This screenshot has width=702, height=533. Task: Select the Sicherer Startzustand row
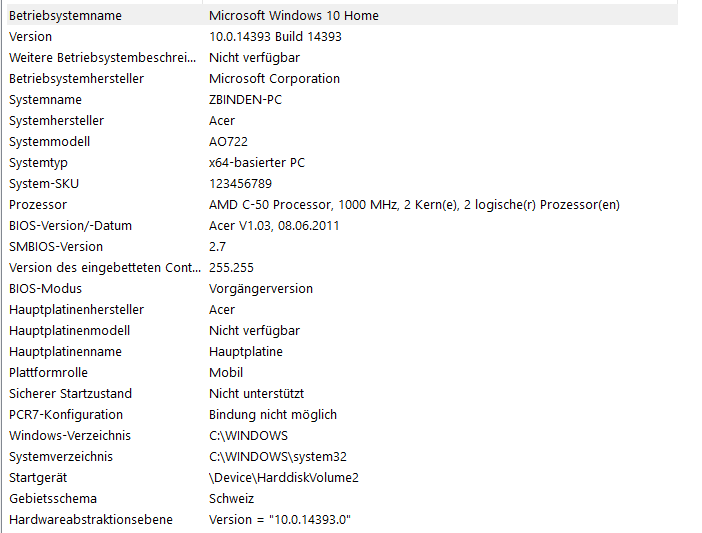(x=342, y=394)
